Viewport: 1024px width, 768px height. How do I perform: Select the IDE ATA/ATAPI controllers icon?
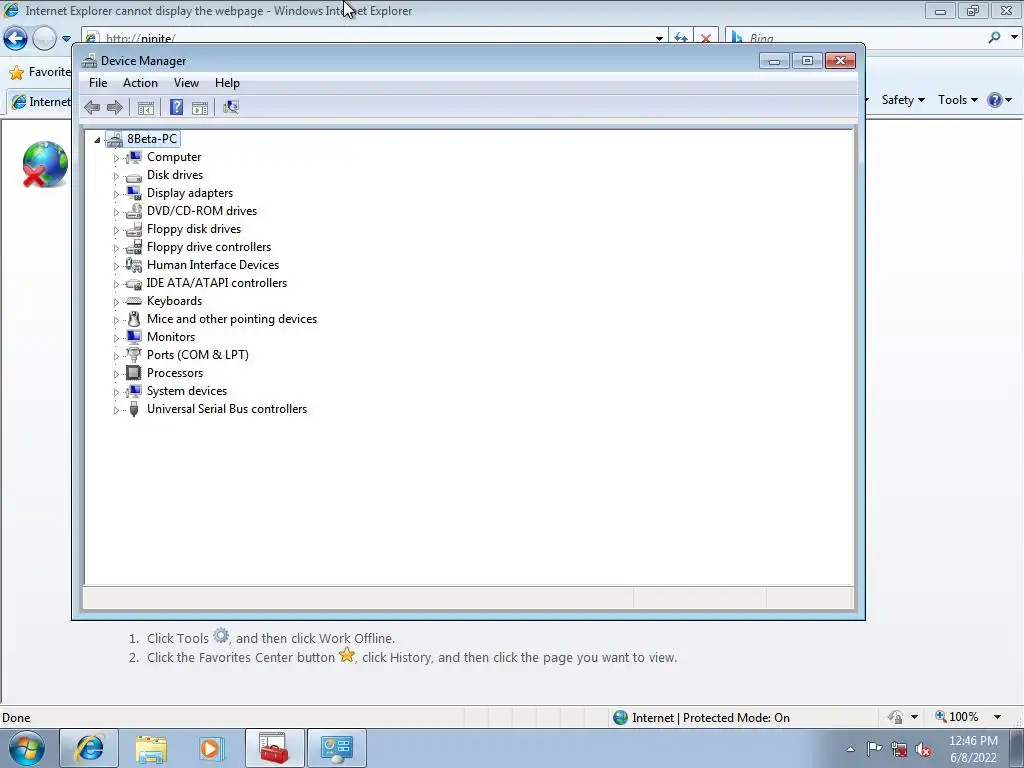(x=133, y=283)
